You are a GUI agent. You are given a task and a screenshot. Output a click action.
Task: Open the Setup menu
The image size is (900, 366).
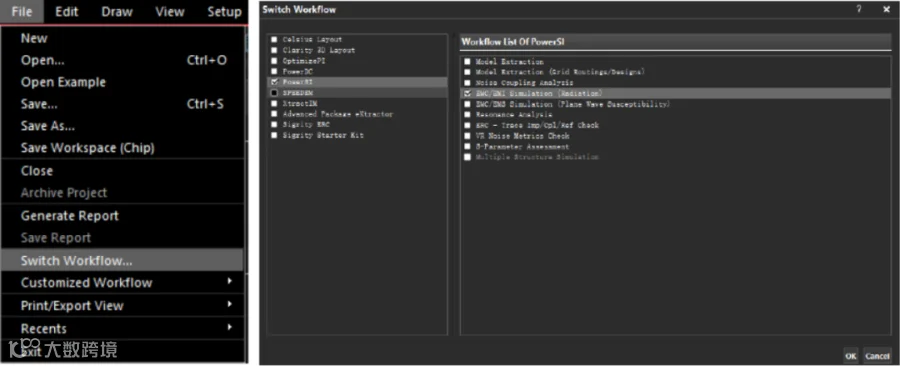pos(224,11)
